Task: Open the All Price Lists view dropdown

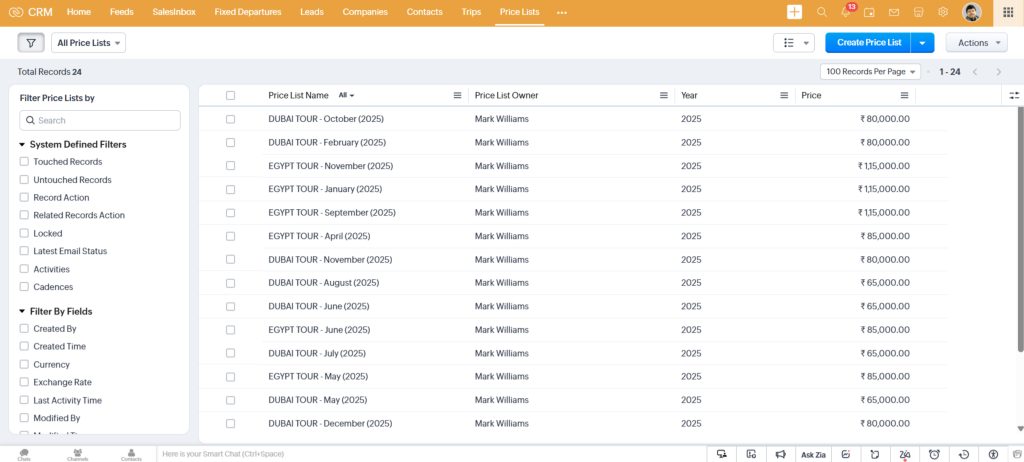Action: click(x=88, y=42)
